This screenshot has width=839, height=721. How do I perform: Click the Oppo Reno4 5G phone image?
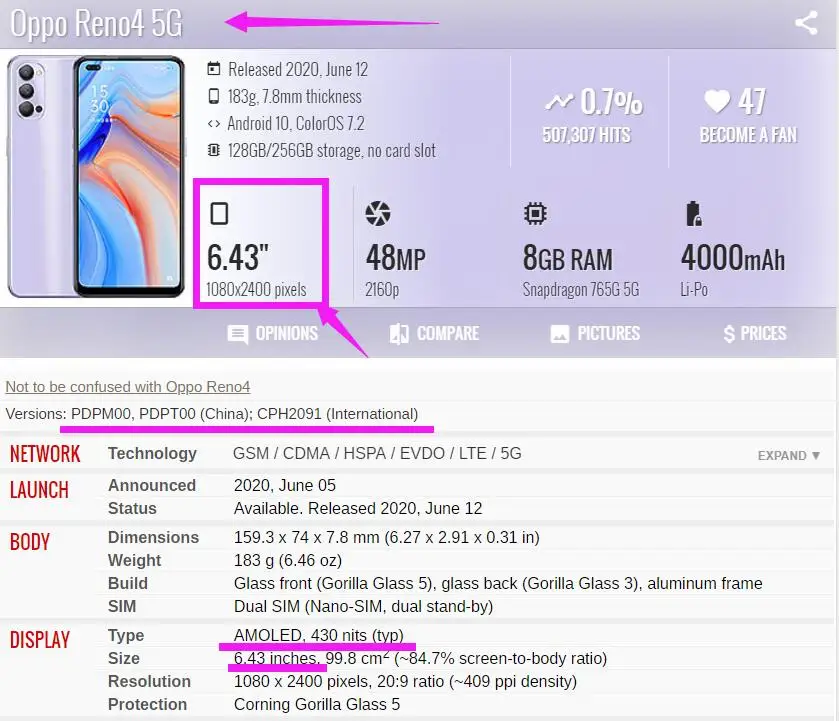click(x=96, y=177)
